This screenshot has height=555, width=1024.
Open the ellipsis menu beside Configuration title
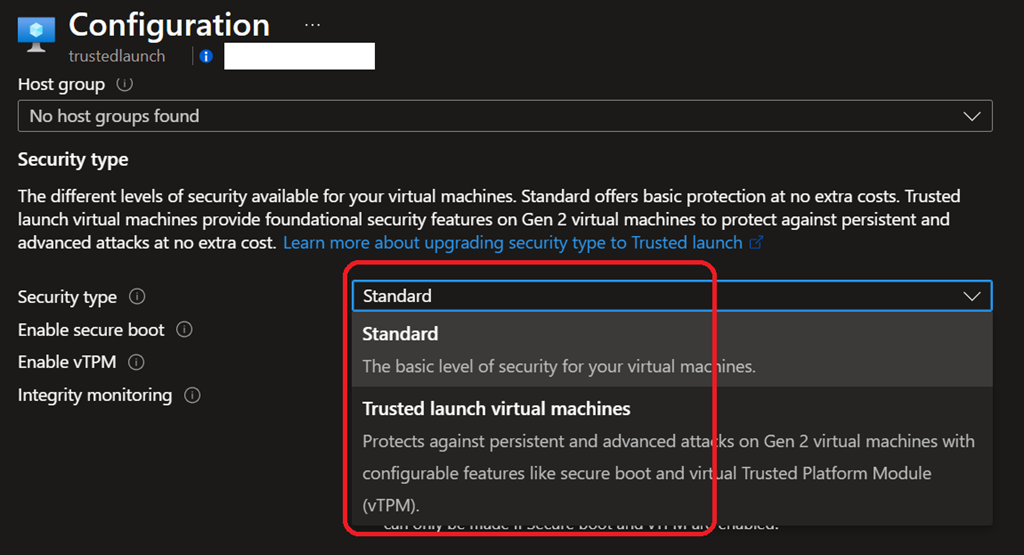tap(313, 24)
